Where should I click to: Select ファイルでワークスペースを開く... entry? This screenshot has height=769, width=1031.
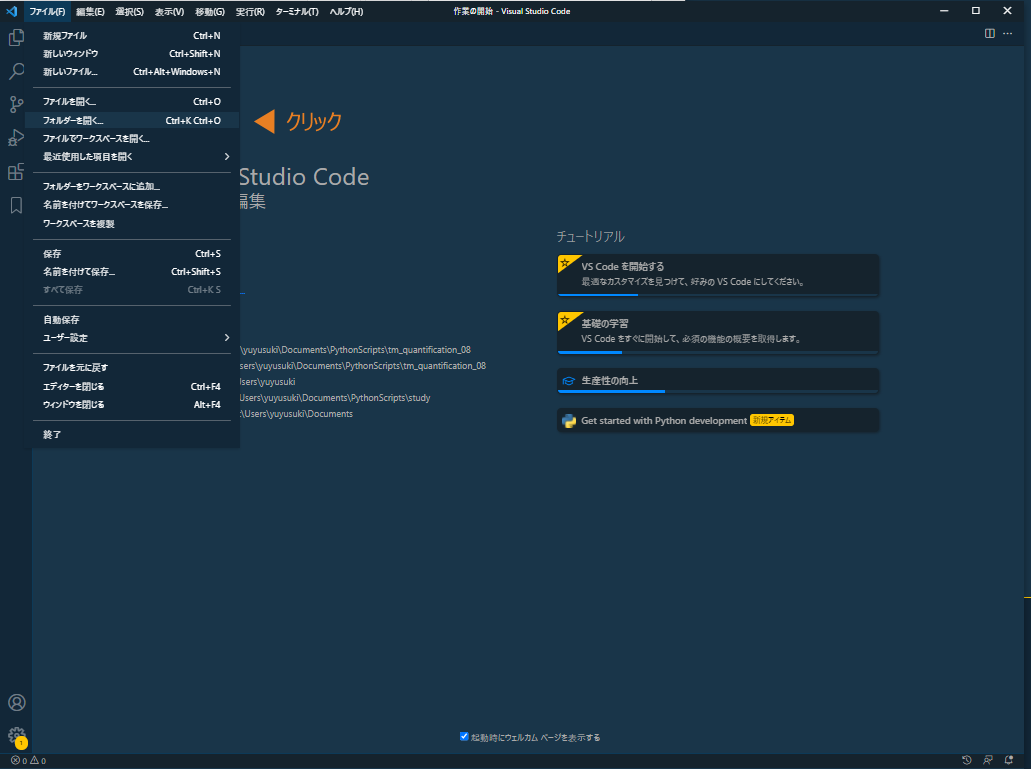point(132,139)
